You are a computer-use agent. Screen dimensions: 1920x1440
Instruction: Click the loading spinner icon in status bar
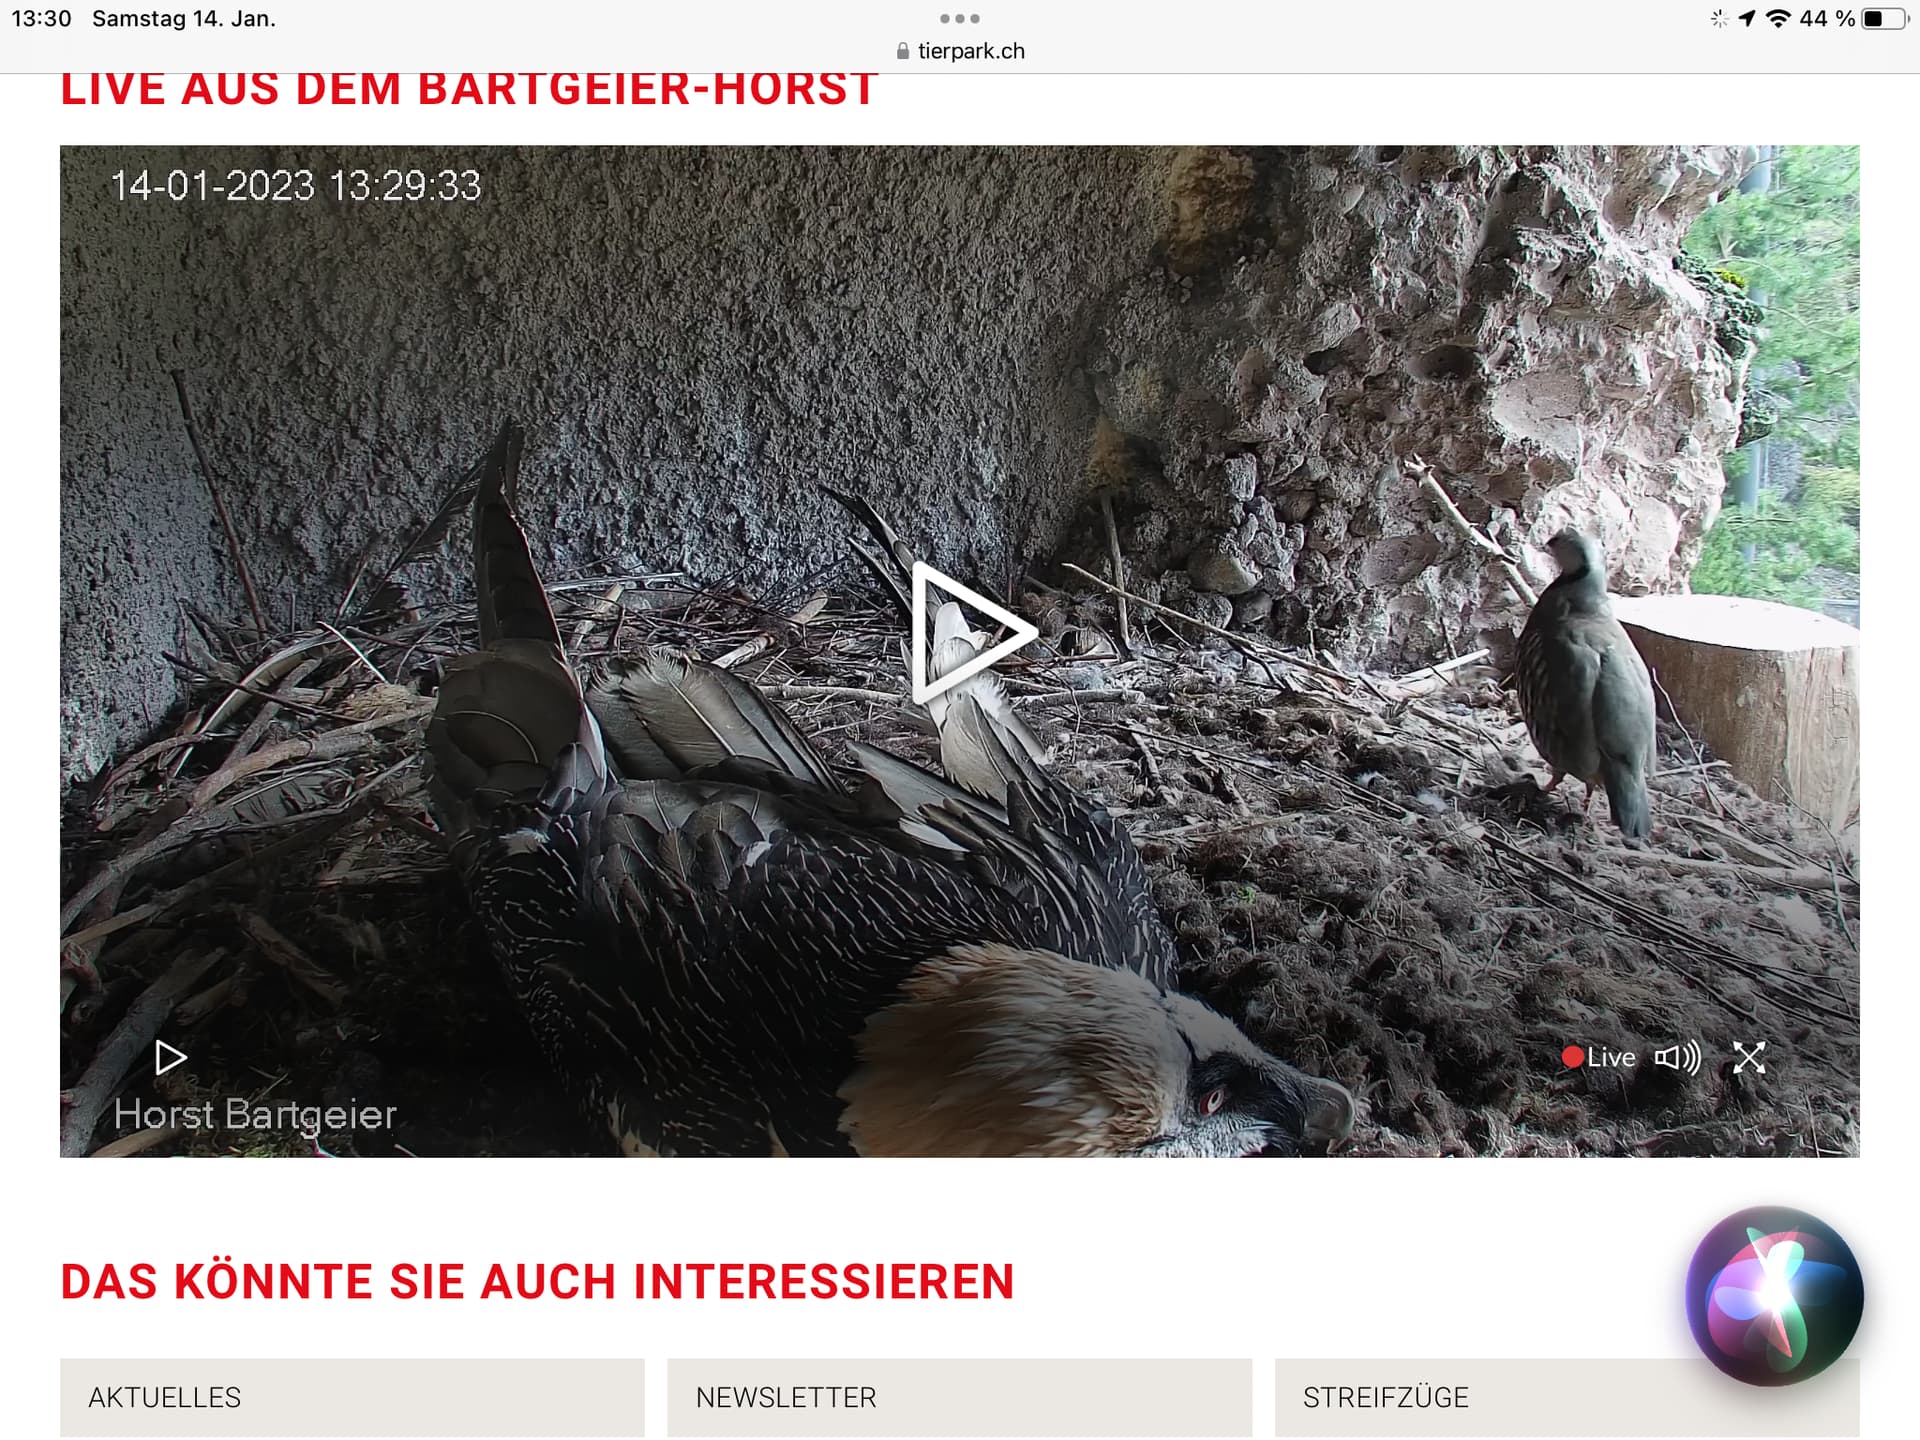coord(1719,18)
